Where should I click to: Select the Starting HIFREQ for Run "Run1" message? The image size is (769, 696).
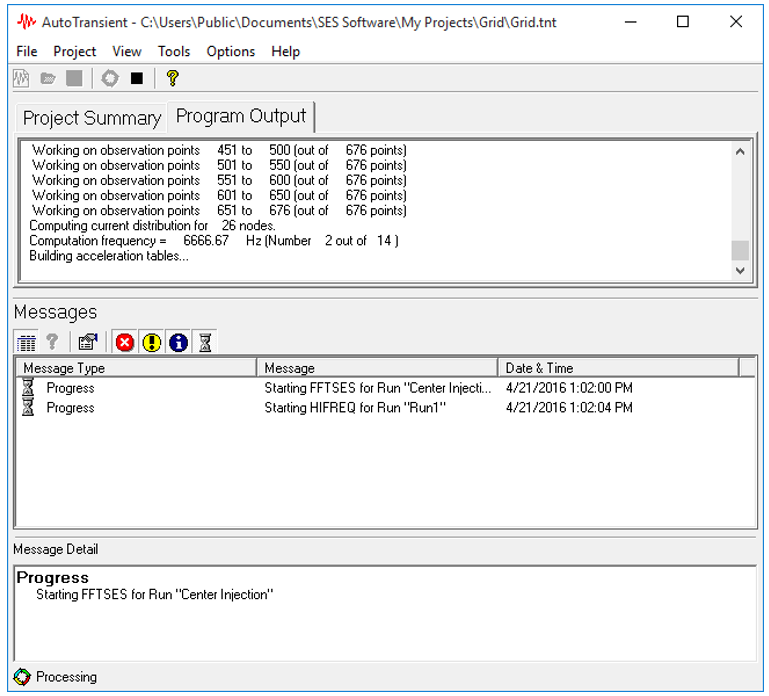355,408
